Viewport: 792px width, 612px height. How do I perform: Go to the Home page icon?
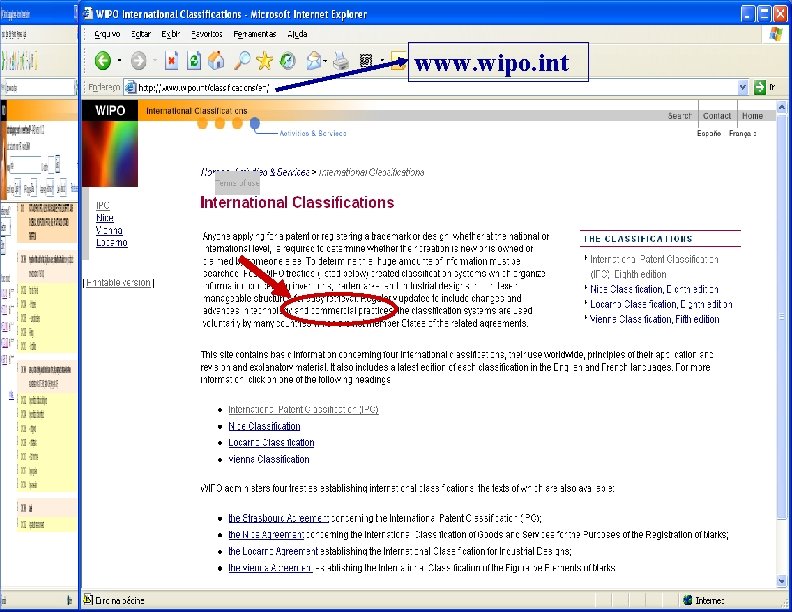pos(216,61)
